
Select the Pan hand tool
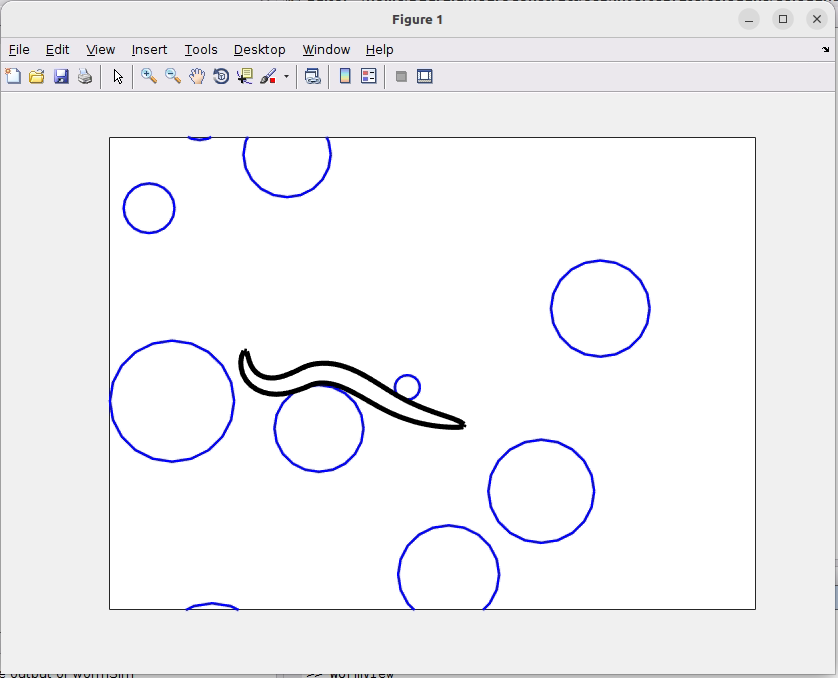[x=197, y=76]
